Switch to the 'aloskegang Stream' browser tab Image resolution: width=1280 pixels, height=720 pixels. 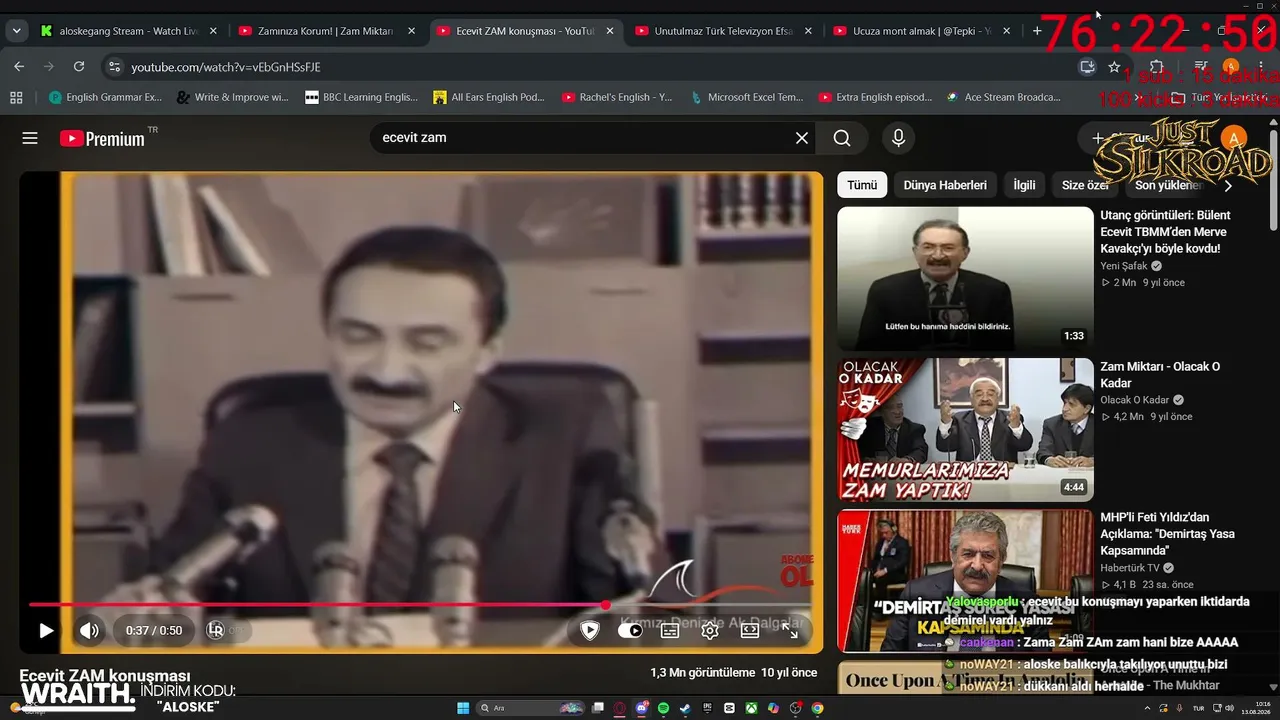(x=128, y=31)
